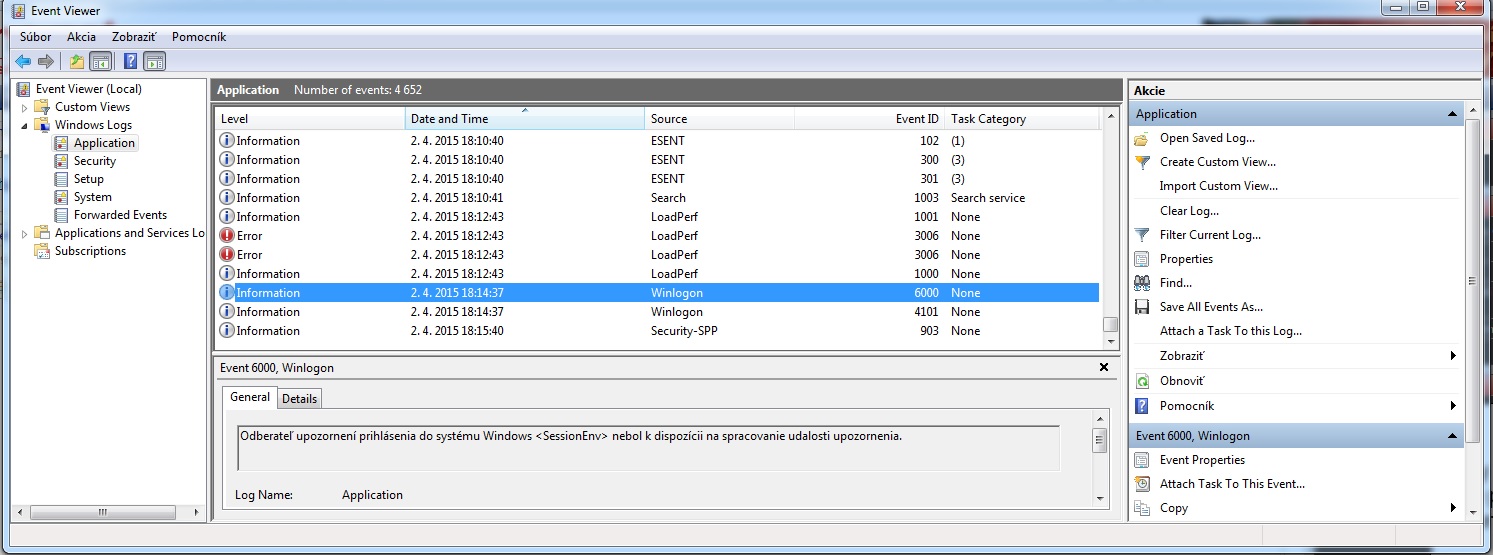Image resolution: width=1493 pixels, height=555 pixels.
Task: Switch to the Details tab
Action: (x=299, y=399)
